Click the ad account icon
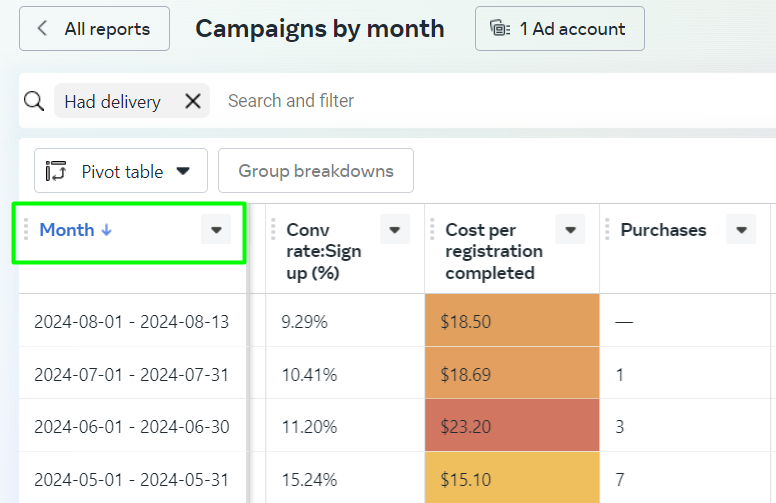The height and width of the screenshot is (503, 776). point(500,28)
